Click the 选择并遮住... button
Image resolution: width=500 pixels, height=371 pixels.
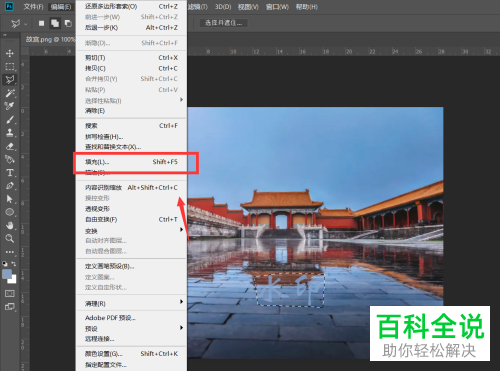click(x=223, y=23)
